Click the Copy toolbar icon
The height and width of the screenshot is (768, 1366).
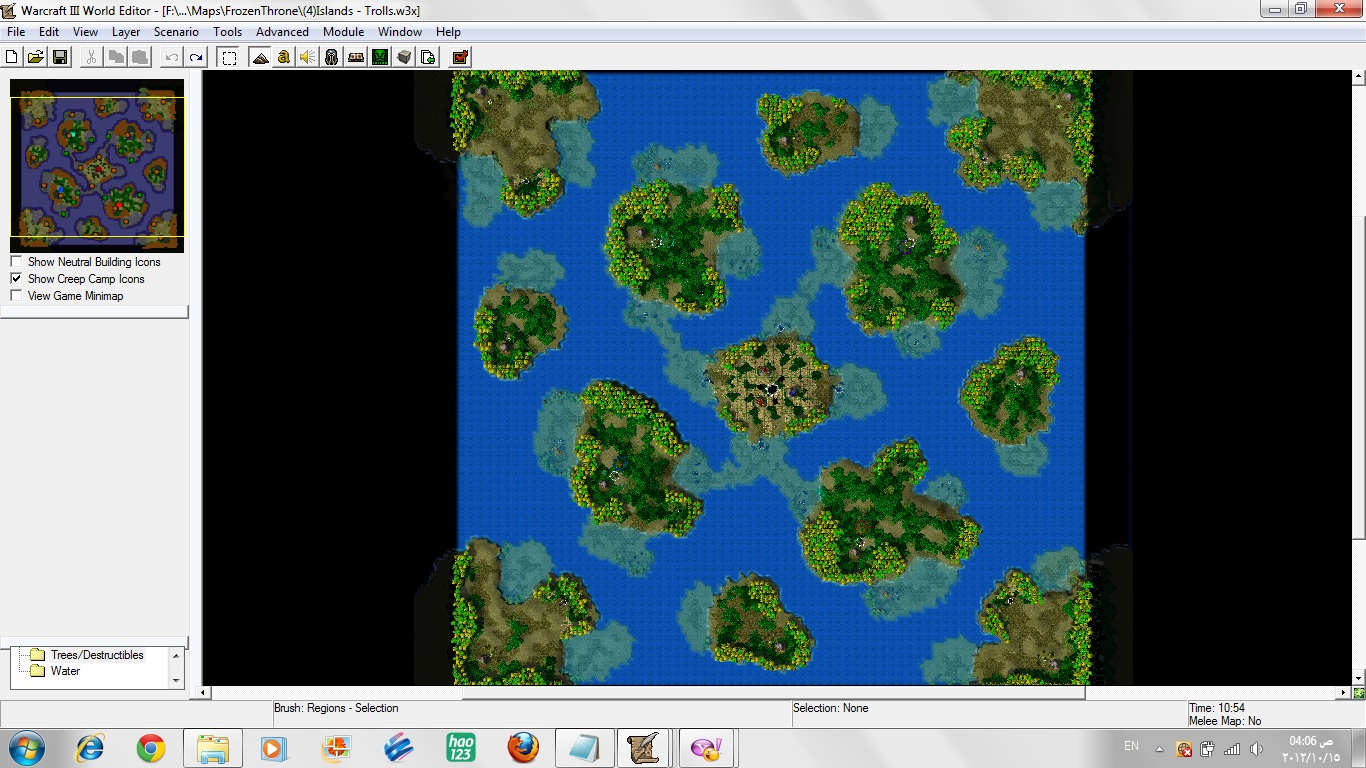115,57
